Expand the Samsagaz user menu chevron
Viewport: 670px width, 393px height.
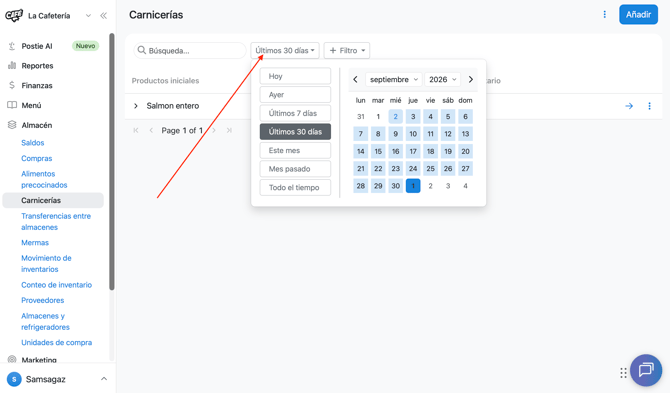(x=104, y=379)
